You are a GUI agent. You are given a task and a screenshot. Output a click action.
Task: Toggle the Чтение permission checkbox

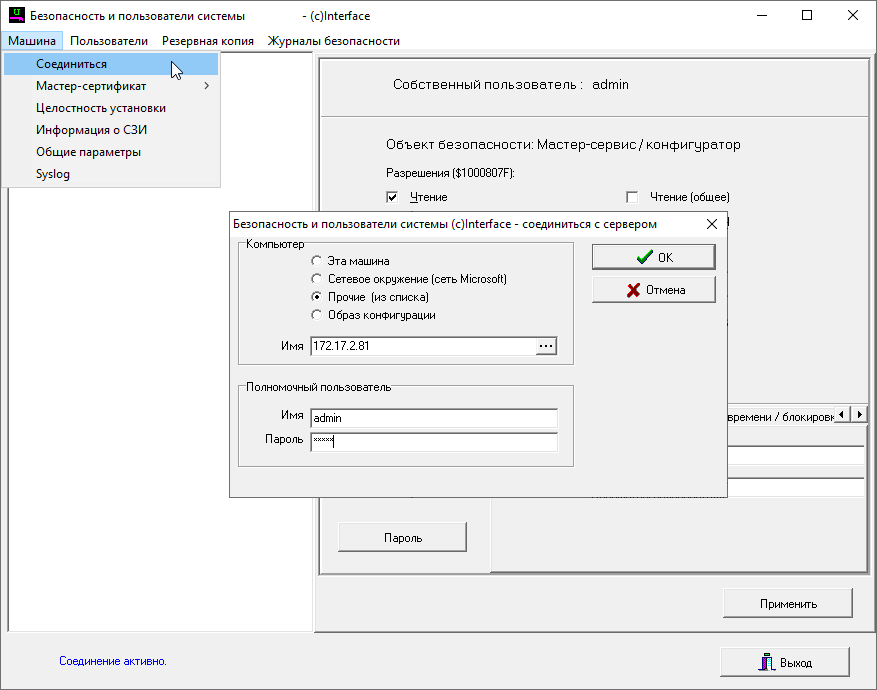pyautogui.click(x=392, y=197)
